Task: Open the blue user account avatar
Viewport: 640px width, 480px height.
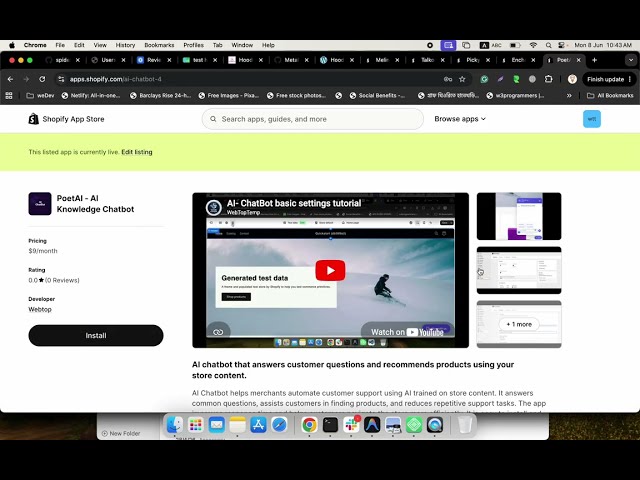Action: (591, 119)
